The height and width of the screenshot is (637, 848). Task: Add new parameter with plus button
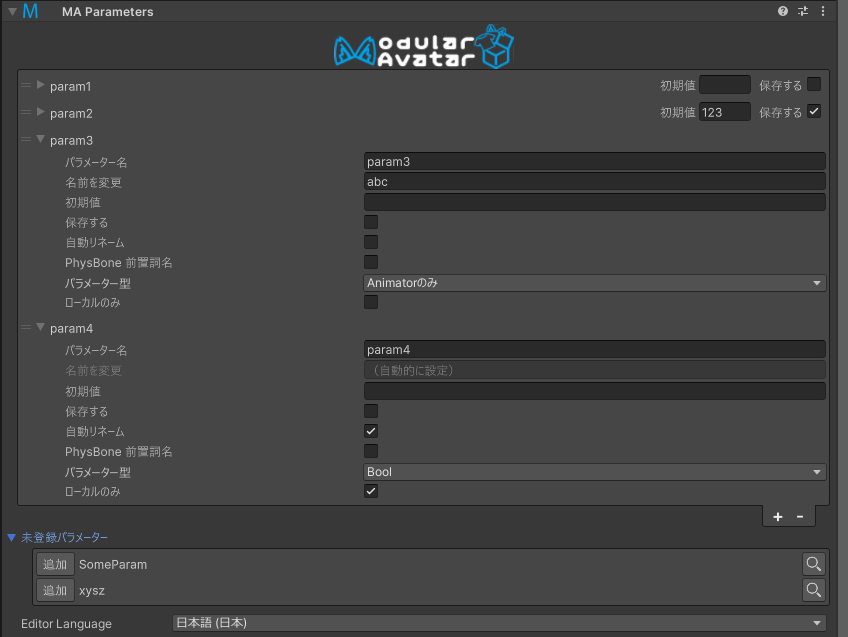778,517
